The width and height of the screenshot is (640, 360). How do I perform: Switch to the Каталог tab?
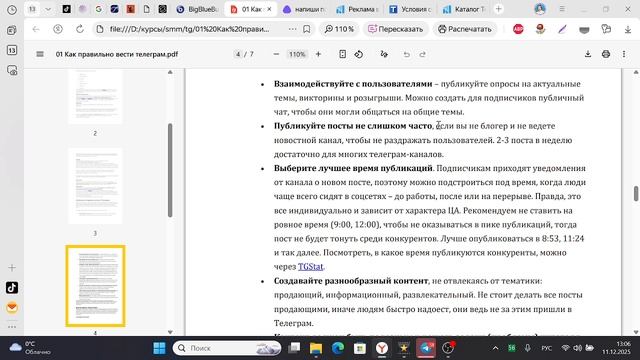coord(464,9)
